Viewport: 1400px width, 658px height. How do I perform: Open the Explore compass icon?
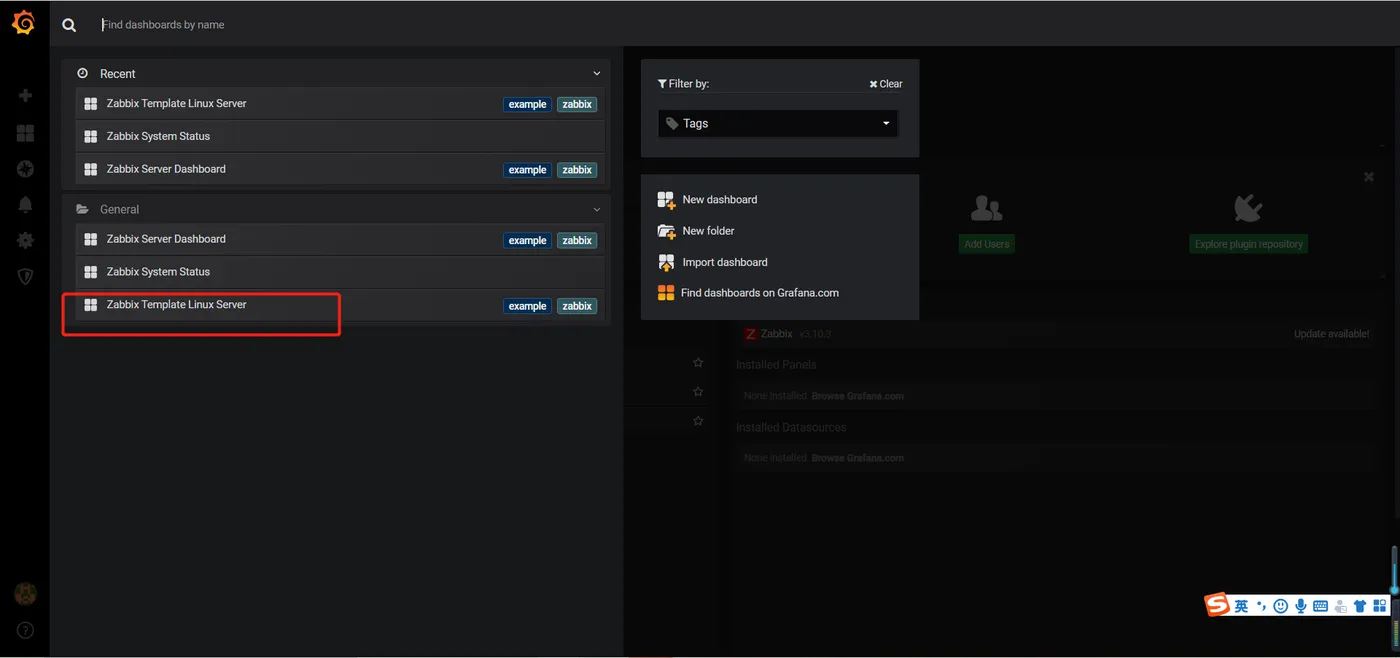click(x=25, y=169)
